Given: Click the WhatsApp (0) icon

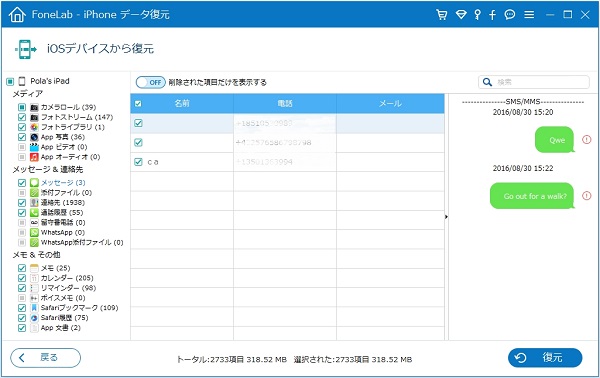Looking at the screenshot, I should pos(34,232).
